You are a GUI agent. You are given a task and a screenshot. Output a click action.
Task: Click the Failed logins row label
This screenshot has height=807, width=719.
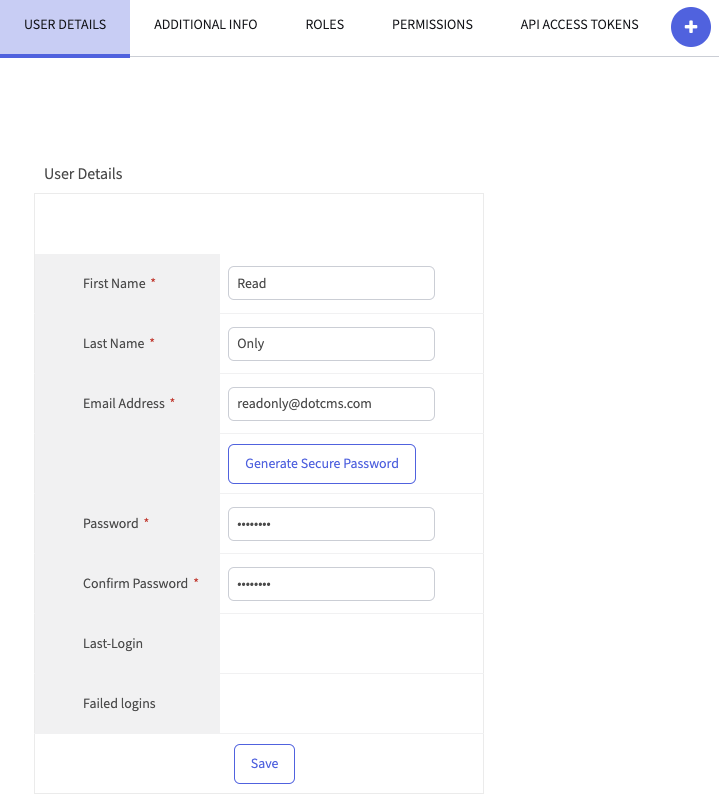(119, 703)
